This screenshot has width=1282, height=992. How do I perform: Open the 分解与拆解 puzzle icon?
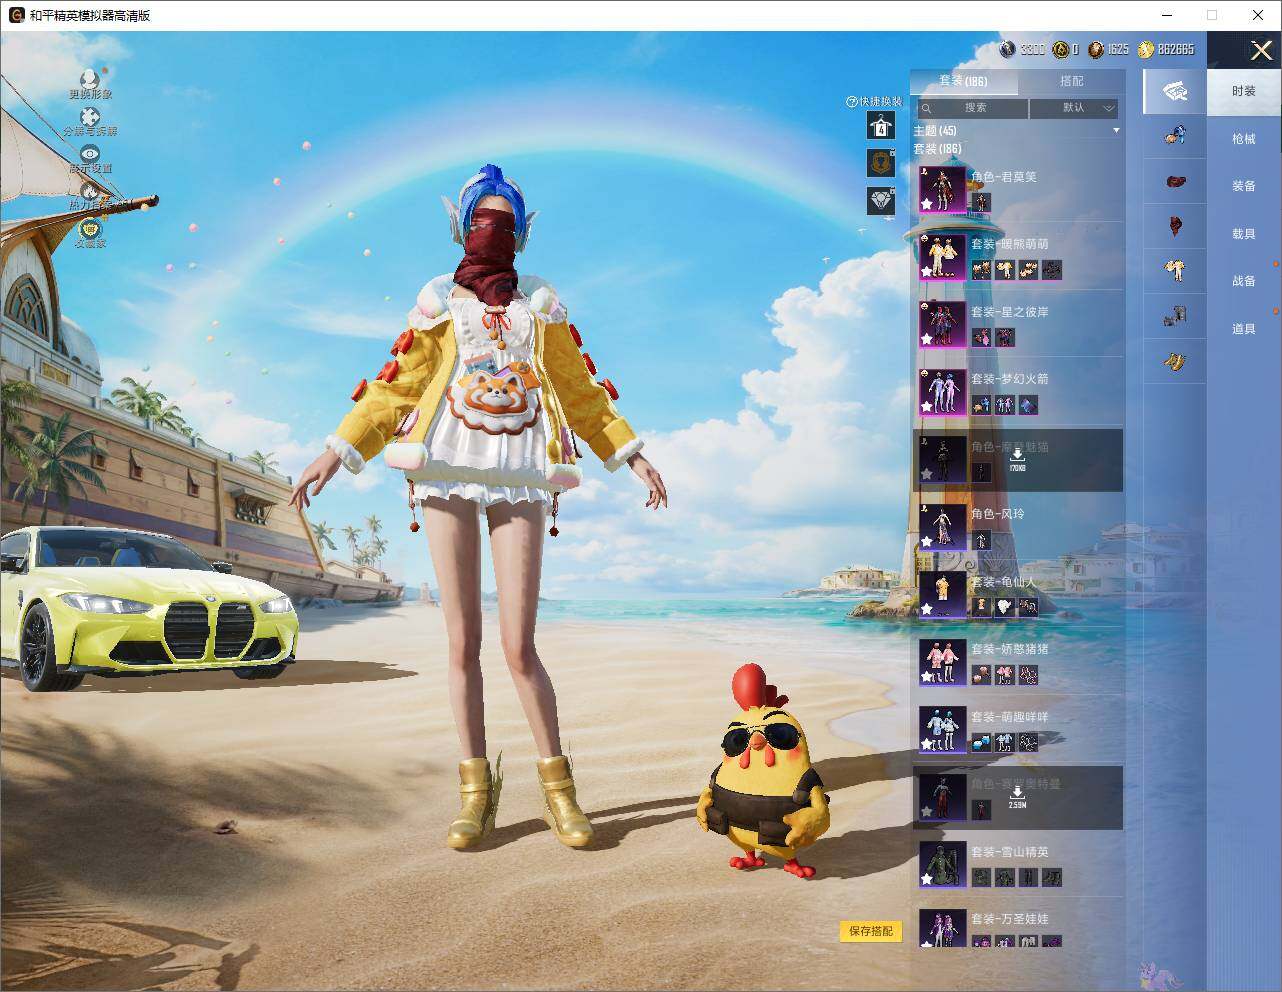coord(90,118)
